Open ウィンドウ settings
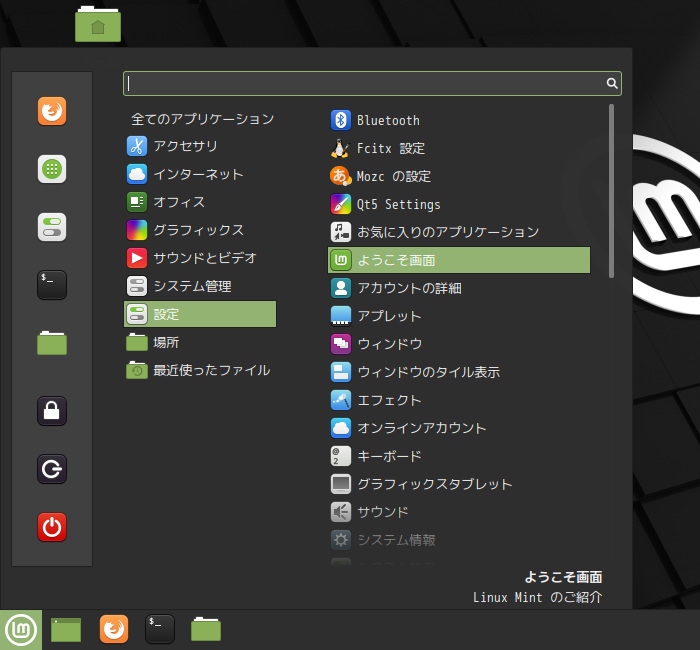The width and height of the screenshot is (700, 650). (459, 344)
